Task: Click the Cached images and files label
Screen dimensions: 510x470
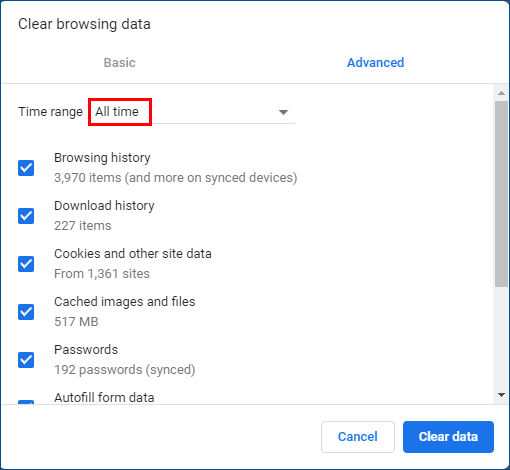Action: click(125, 302)
